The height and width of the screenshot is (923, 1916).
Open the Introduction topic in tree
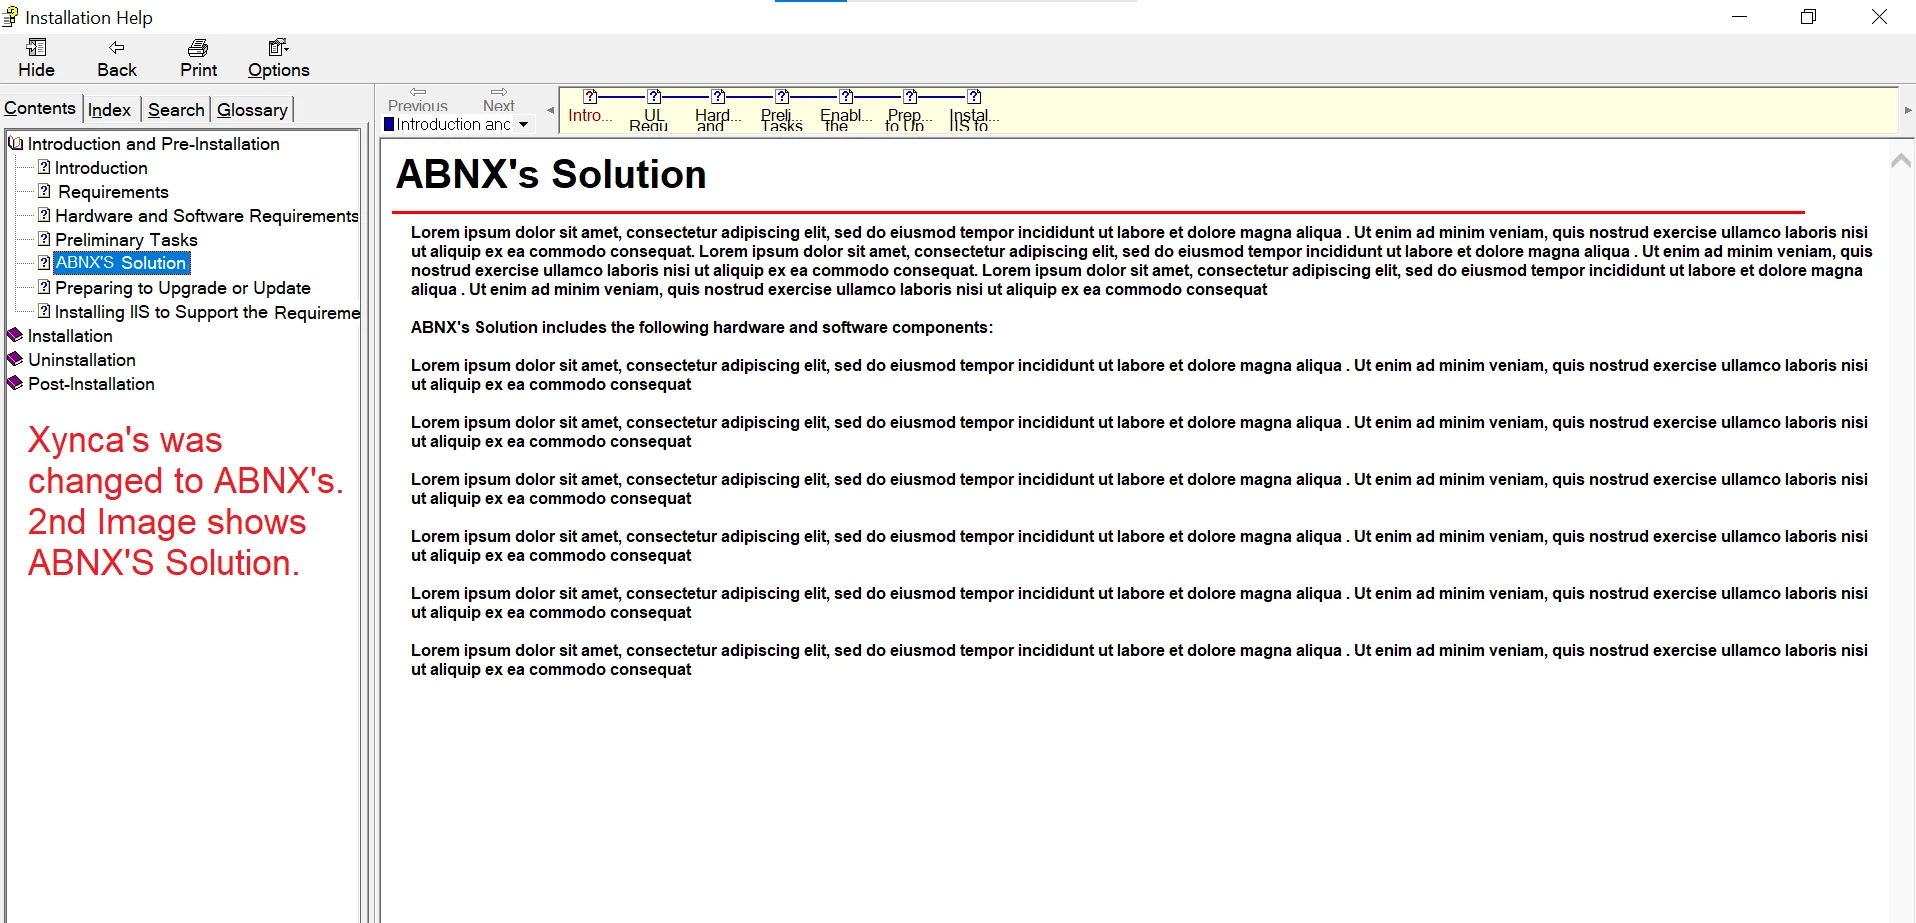(101, 168)
